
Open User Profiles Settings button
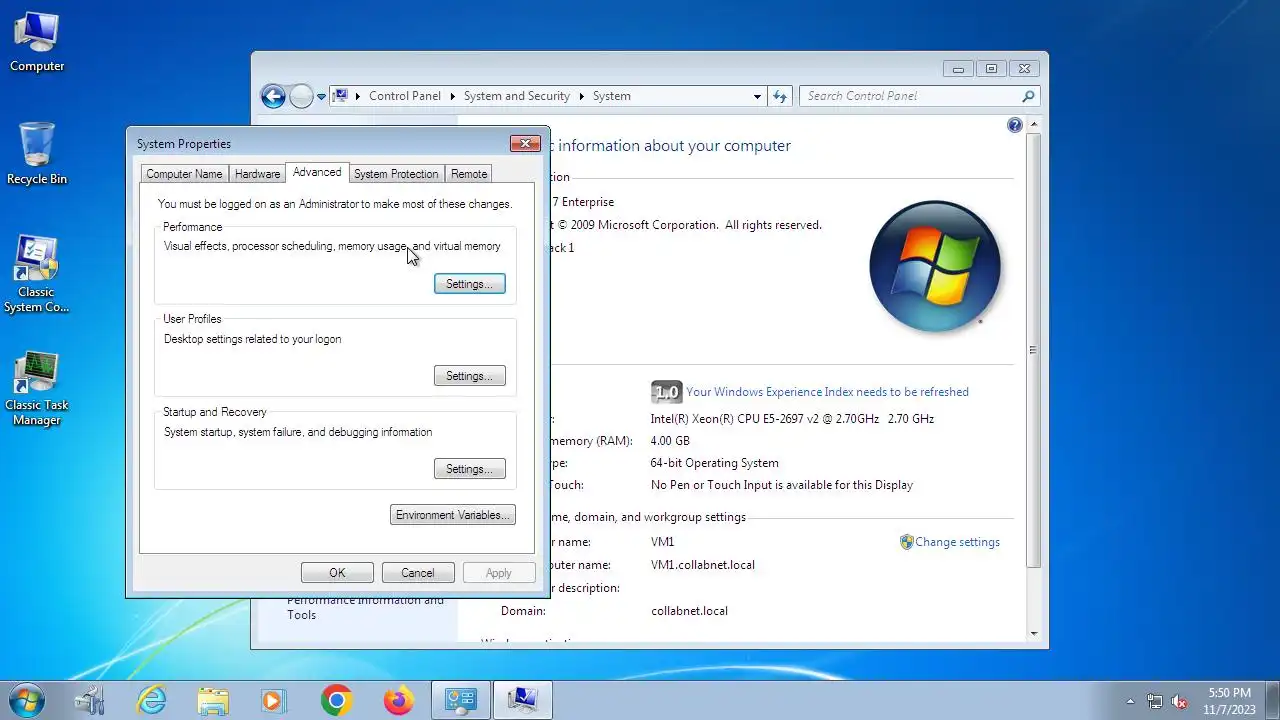pos(469,376)
